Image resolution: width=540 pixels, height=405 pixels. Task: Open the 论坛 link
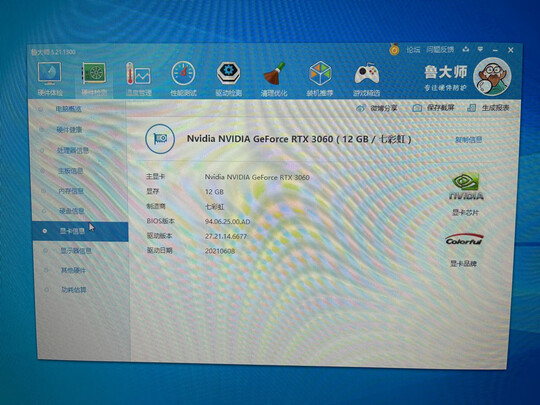pyautogui.click(x=413, y=50)
